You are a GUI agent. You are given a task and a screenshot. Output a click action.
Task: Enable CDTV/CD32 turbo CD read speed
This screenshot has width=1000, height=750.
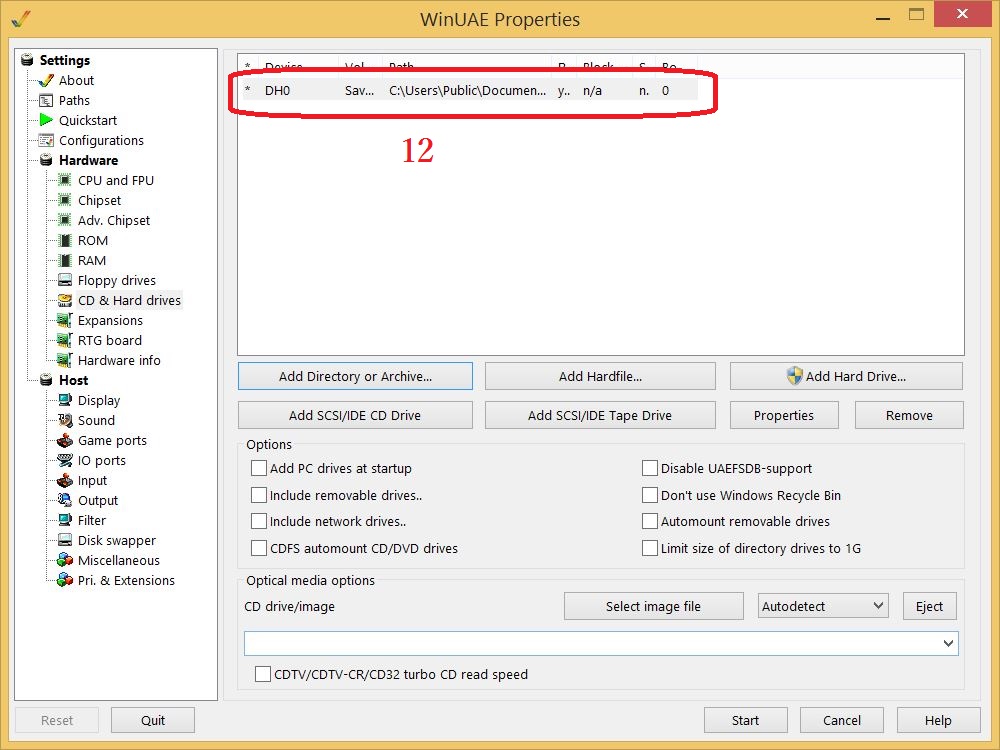tap(263, 674)
